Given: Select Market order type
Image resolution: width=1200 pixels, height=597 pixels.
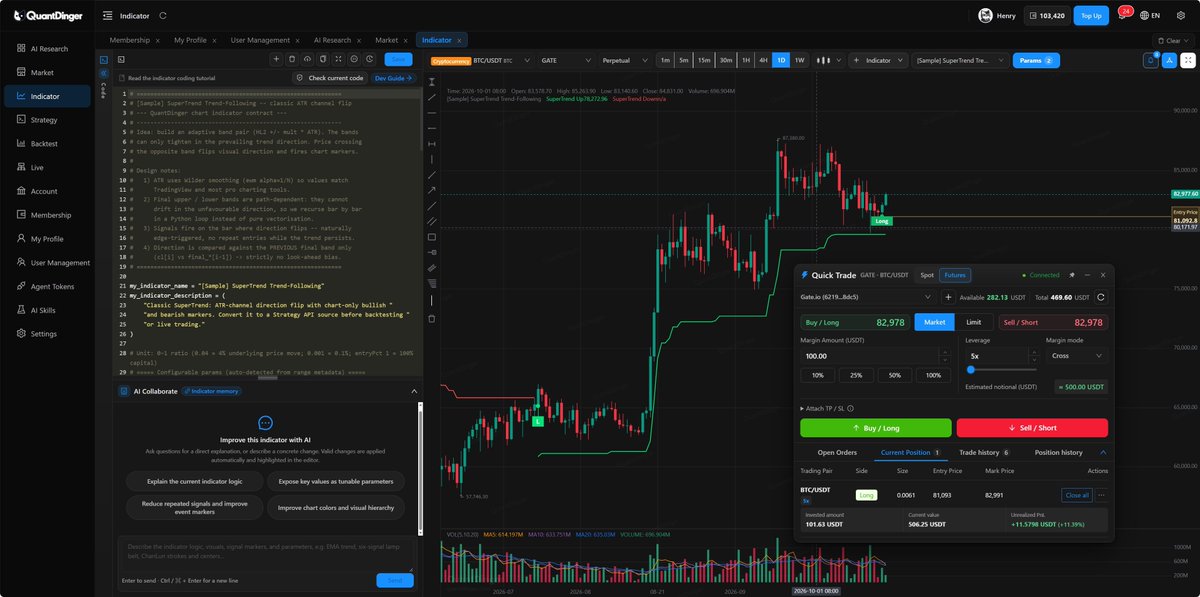Looking at the screenshot, I should tap(935, 322).
